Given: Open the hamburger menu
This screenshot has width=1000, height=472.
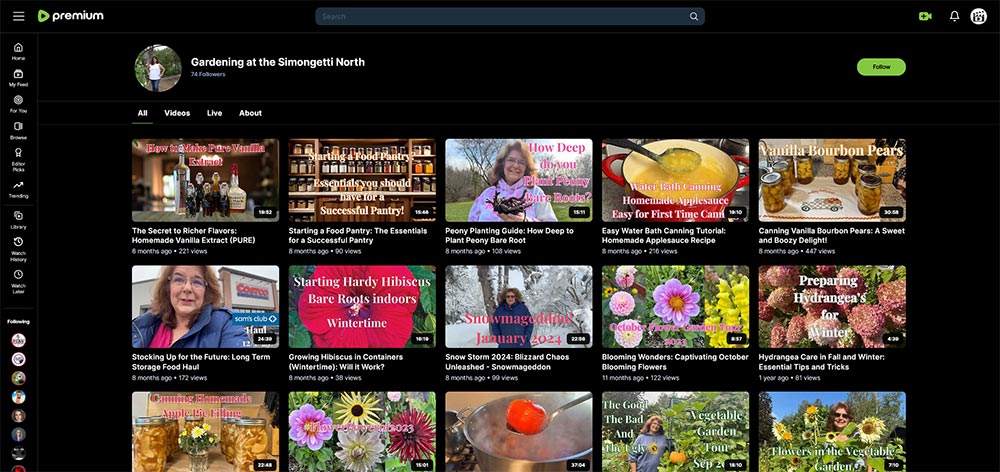Looking at the screenshot, I should 18,16.
